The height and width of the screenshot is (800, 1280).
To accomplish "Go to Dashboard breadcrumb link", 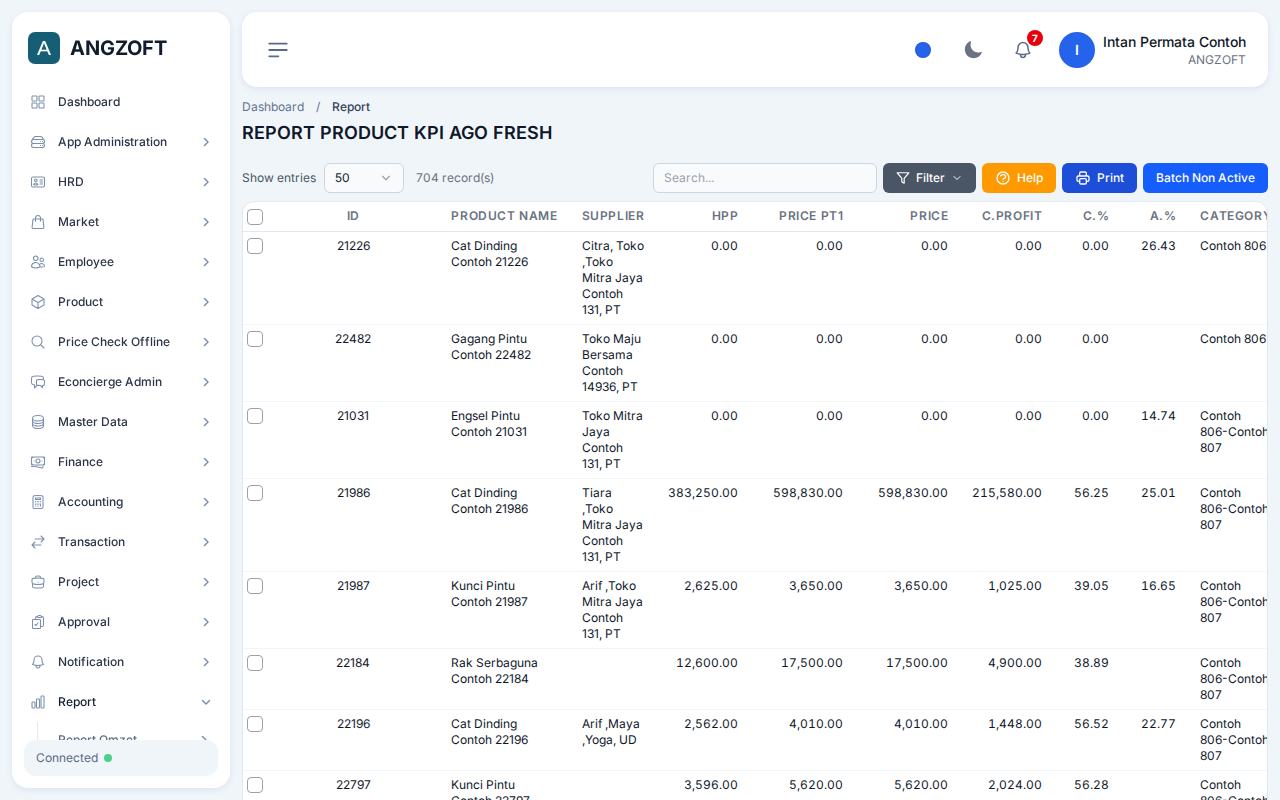I will click(x=273, y=107).
